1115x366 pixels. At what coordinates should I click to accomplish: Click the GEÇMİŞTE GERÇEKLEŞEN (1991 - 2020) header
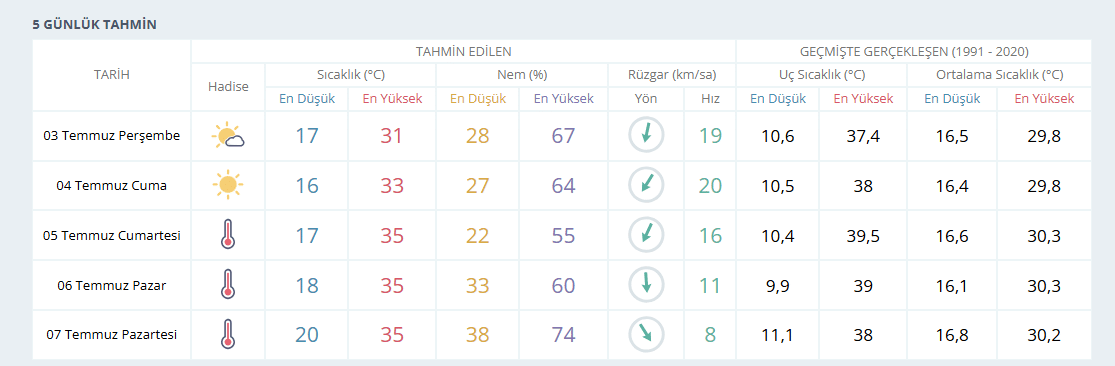point(914,51)
